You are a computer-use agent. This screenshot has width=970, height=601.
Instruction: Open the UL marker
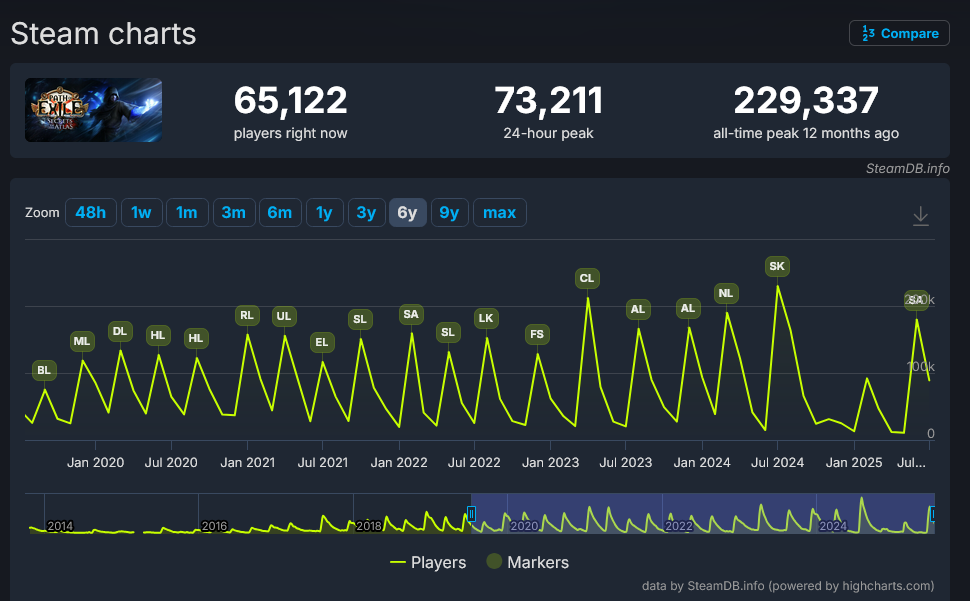tap(284, 317)
